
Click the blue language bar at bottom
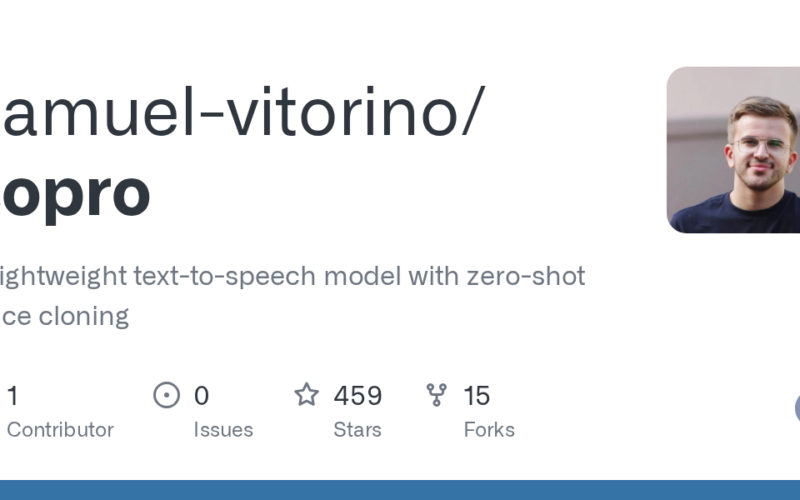click(x=400, y=490)
